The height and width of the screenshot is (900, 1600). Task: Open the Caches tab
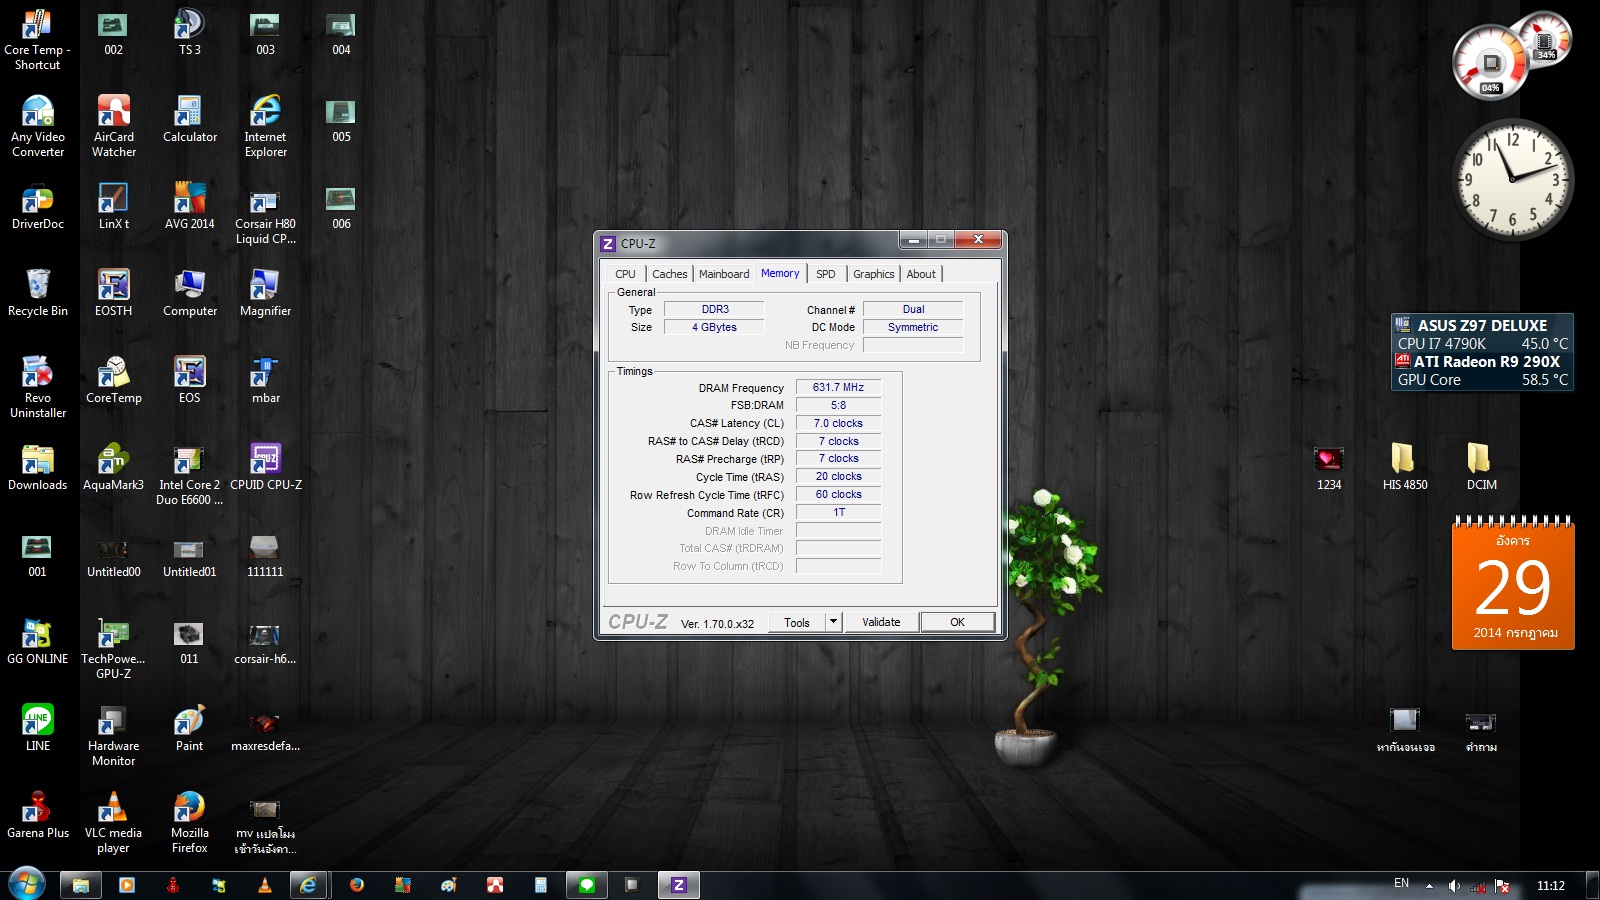670,274
